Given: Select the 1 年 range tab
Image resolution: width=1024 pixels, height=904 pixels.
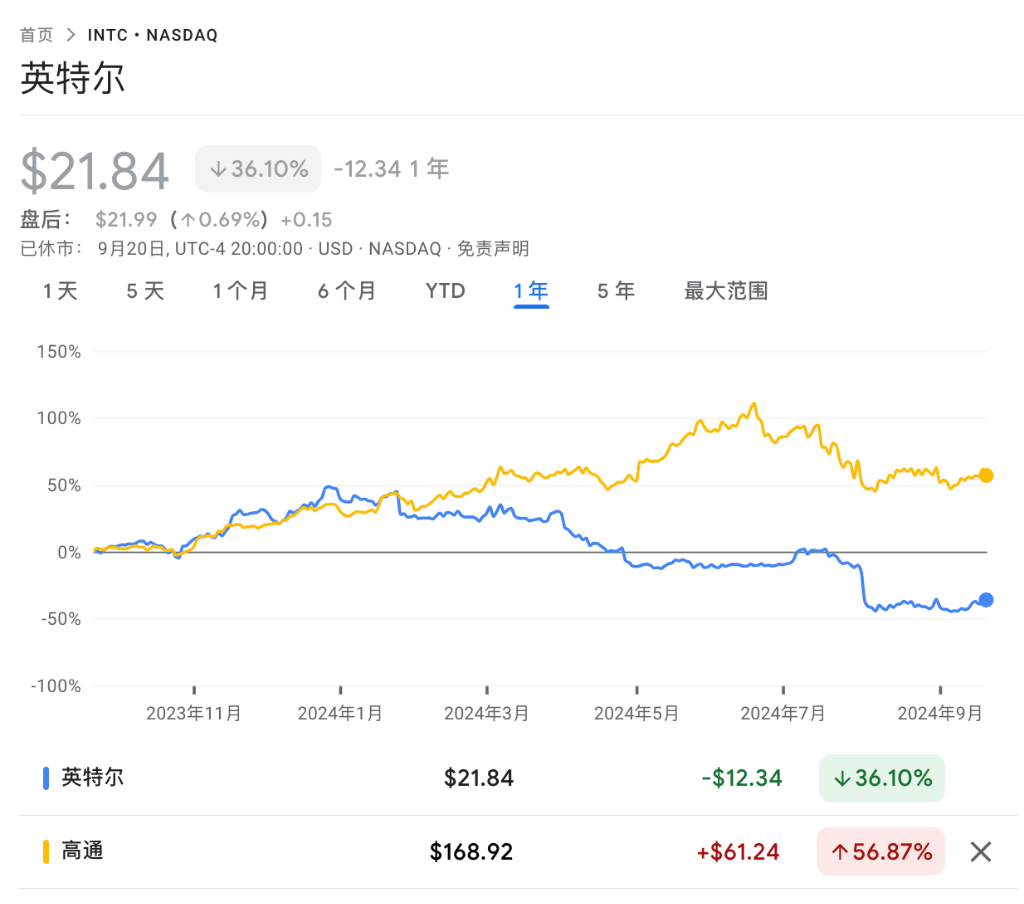Looking at the screenshot, I should [x=531, y=291].
